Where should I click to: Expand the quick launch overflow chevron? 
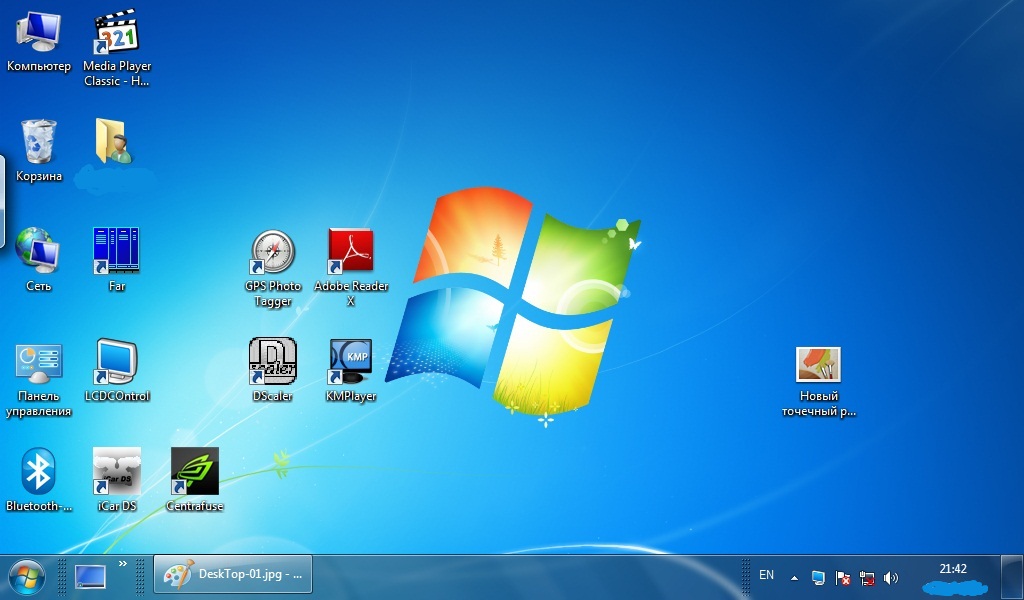click(124, 565)
